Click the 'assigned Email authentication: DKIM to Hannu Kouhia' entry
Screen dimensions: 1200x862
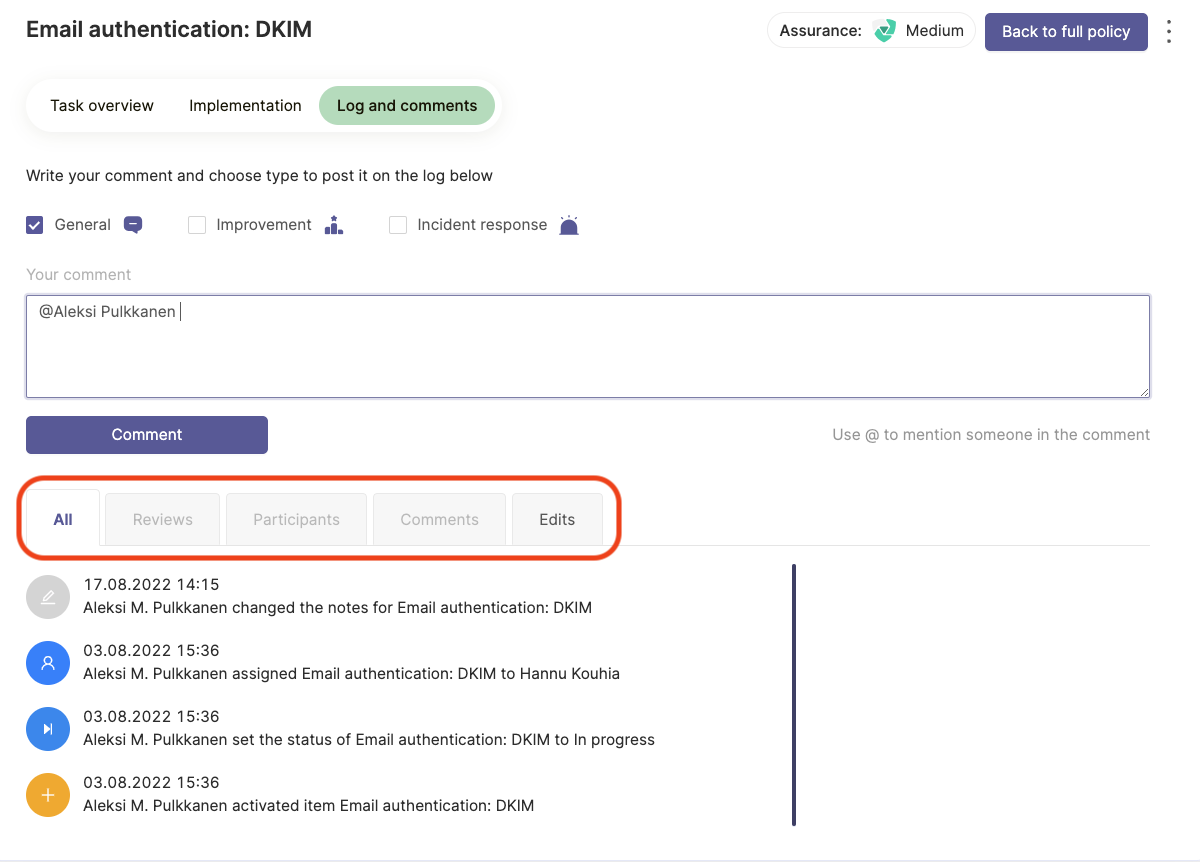351,674
